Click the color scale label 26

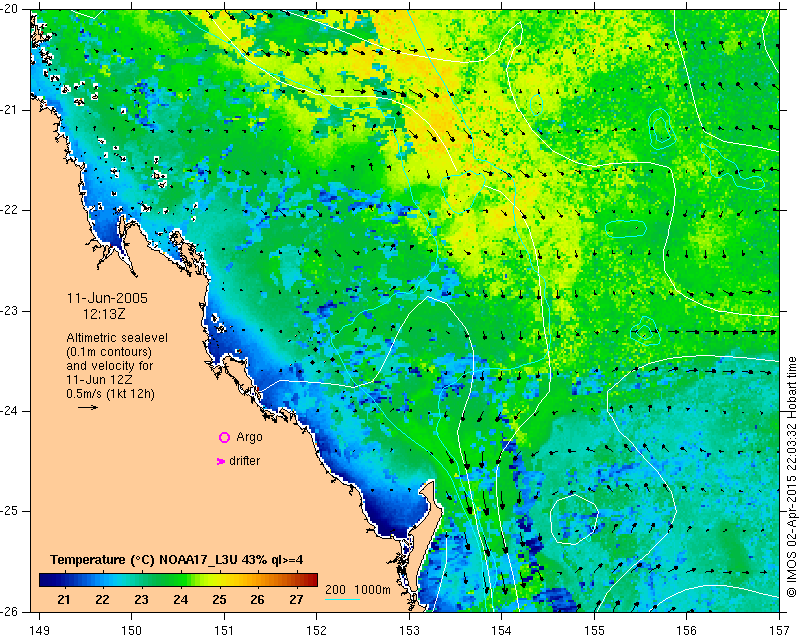tap(258, 600)
